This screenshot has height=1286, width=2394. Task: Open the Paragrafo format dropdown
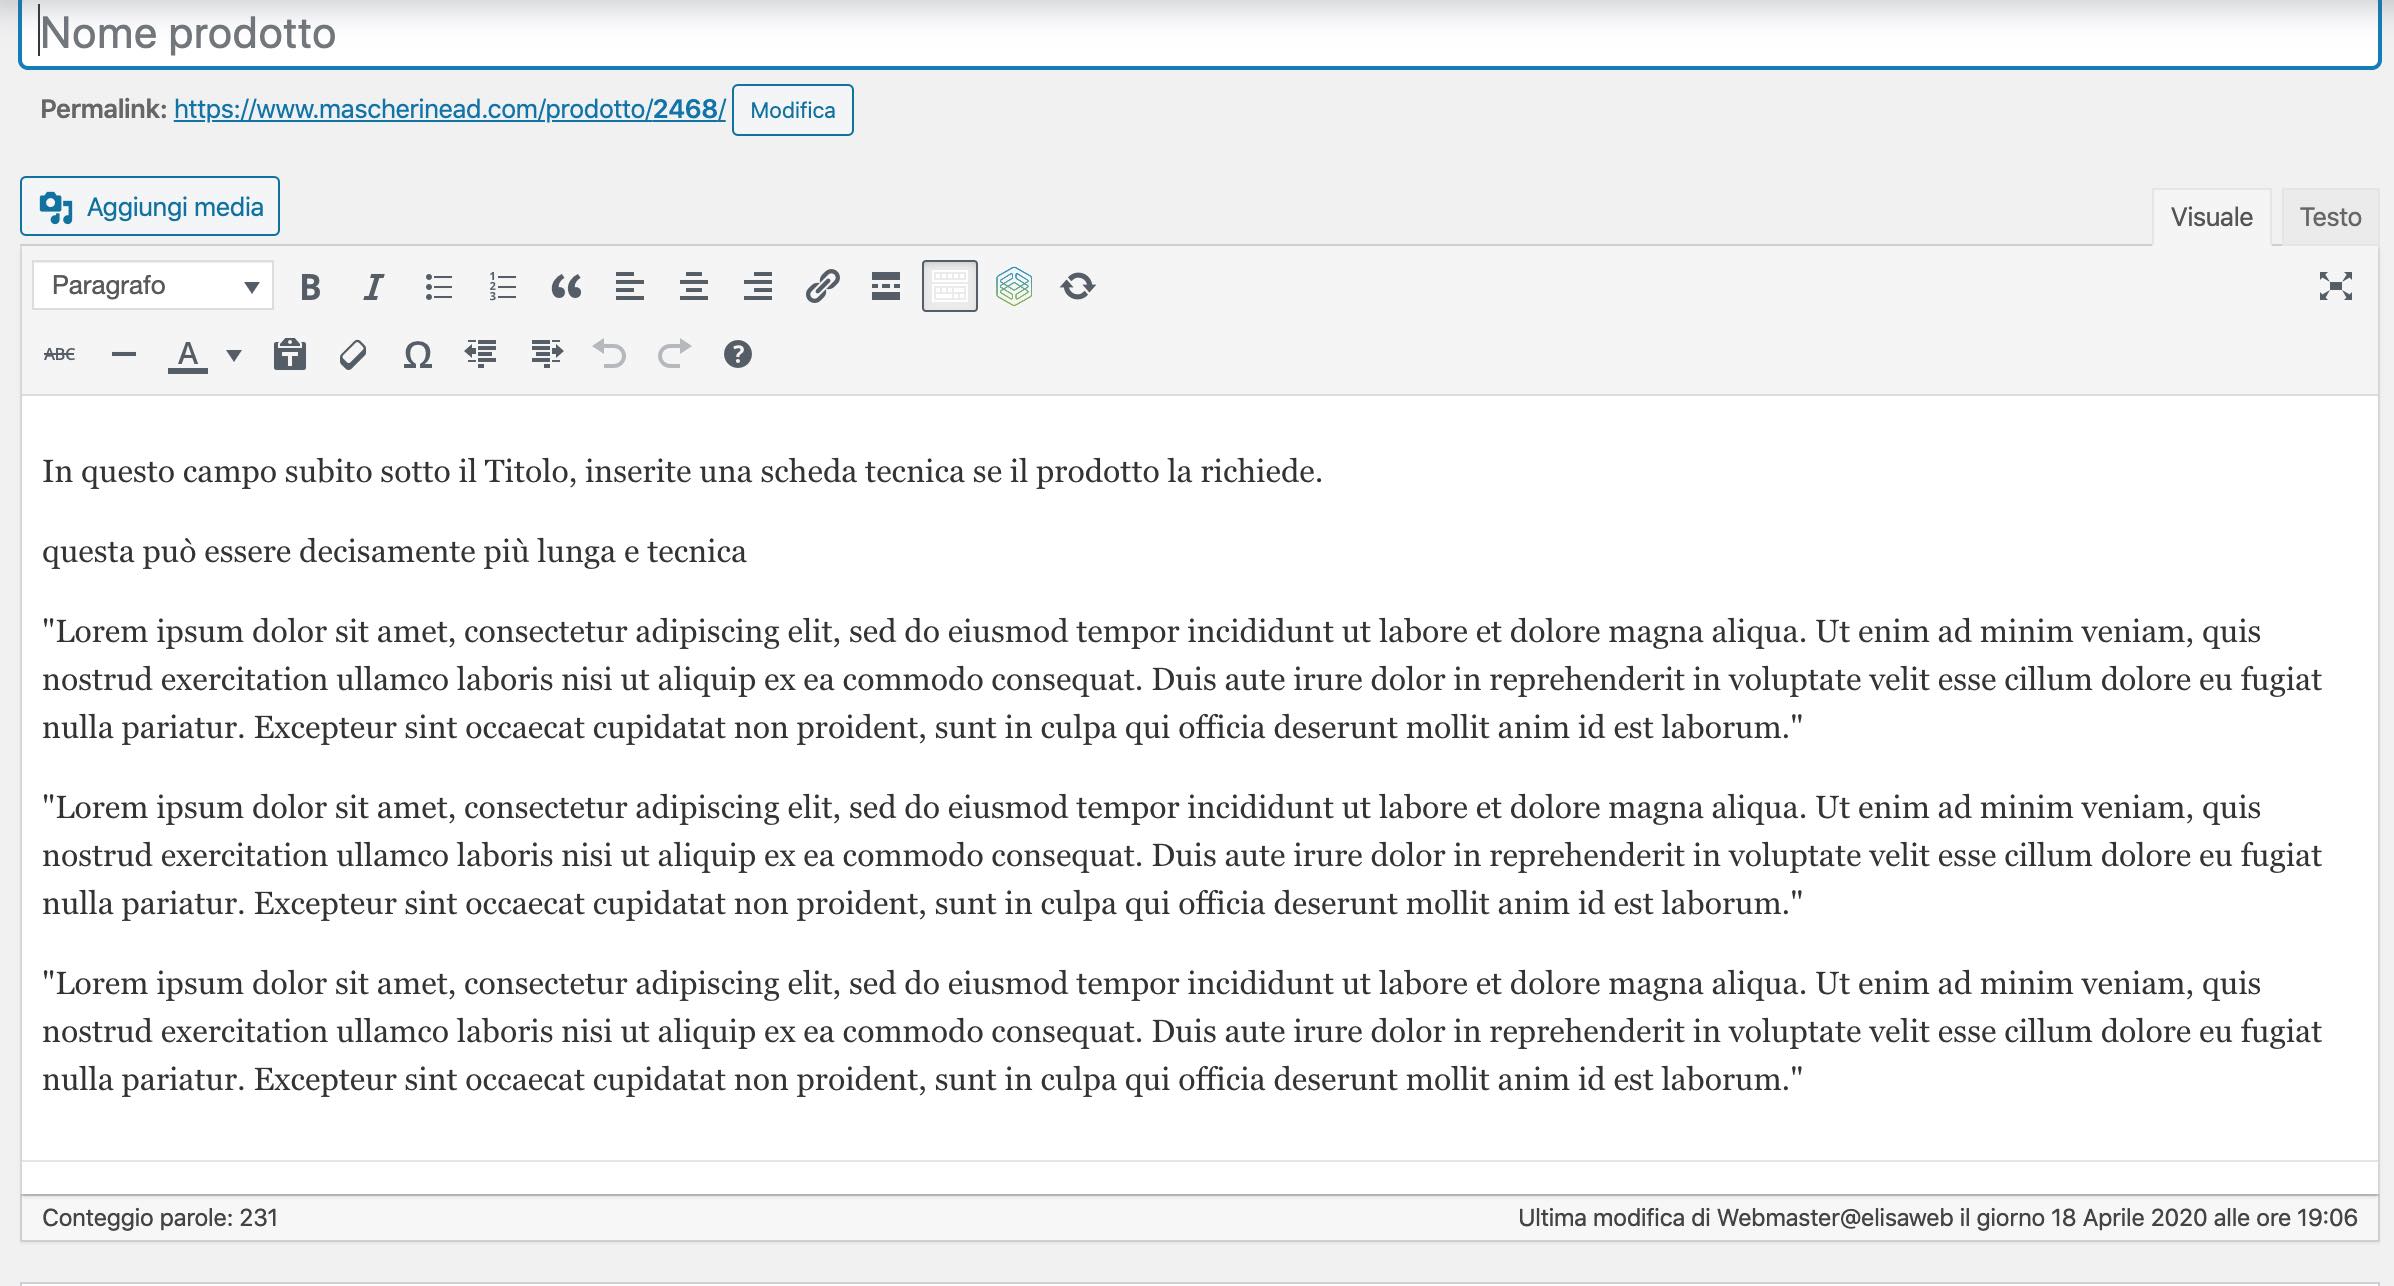tap(153, 286)
